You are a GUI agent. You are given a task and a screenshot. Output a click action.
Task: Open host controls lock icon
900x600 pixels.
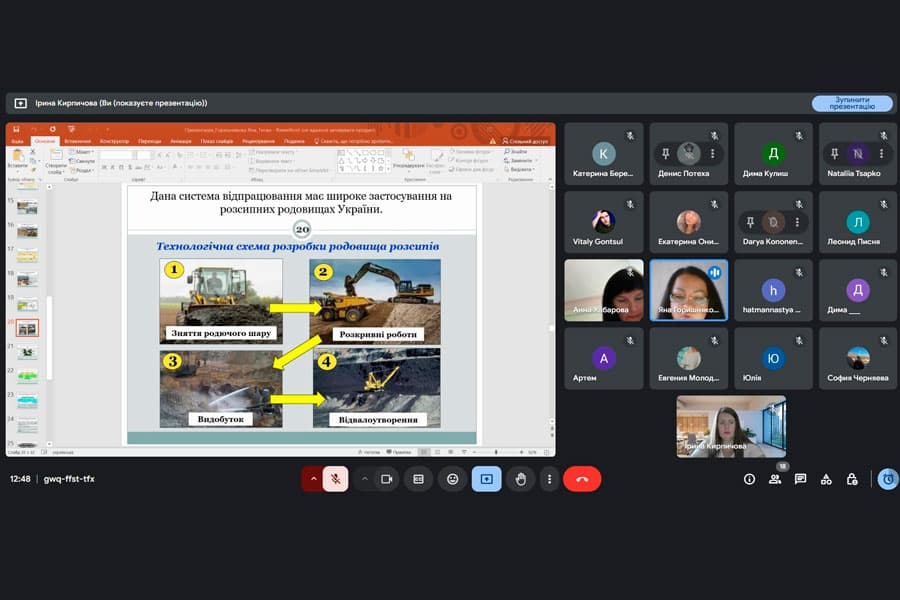pos(852,479)
